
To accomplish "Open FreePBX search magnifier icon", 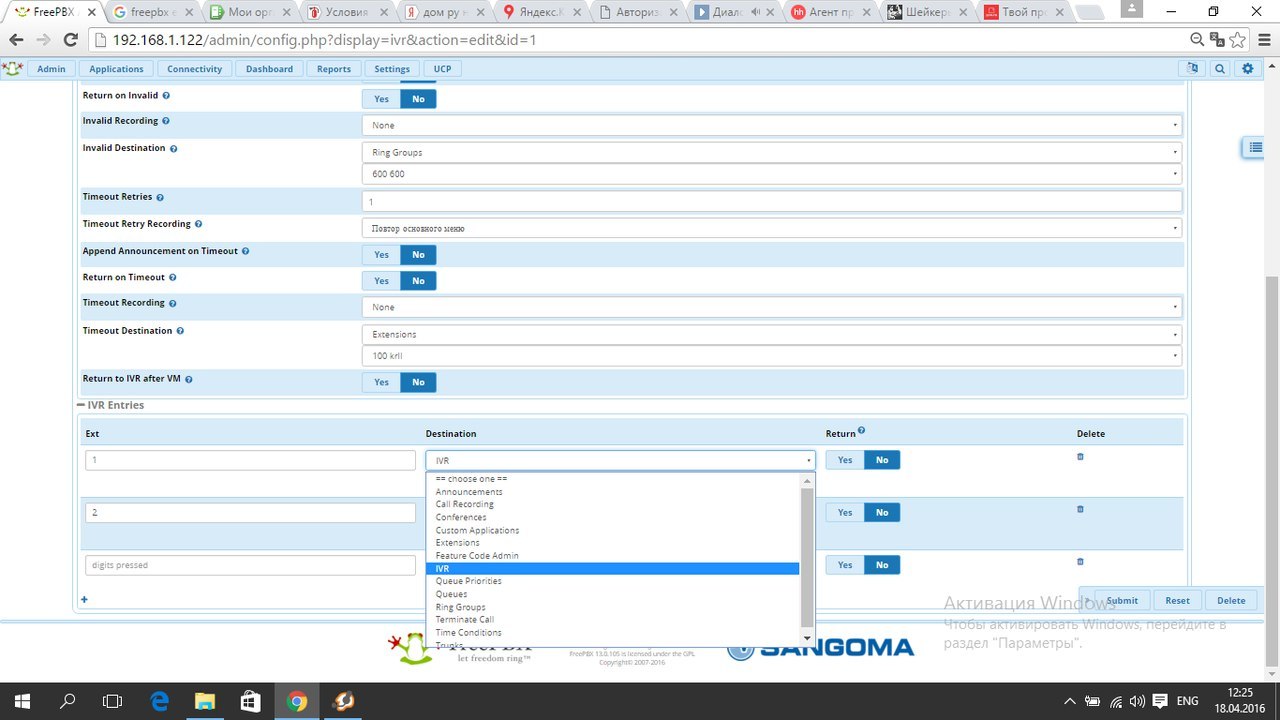I will click(x=1220, y=69).
